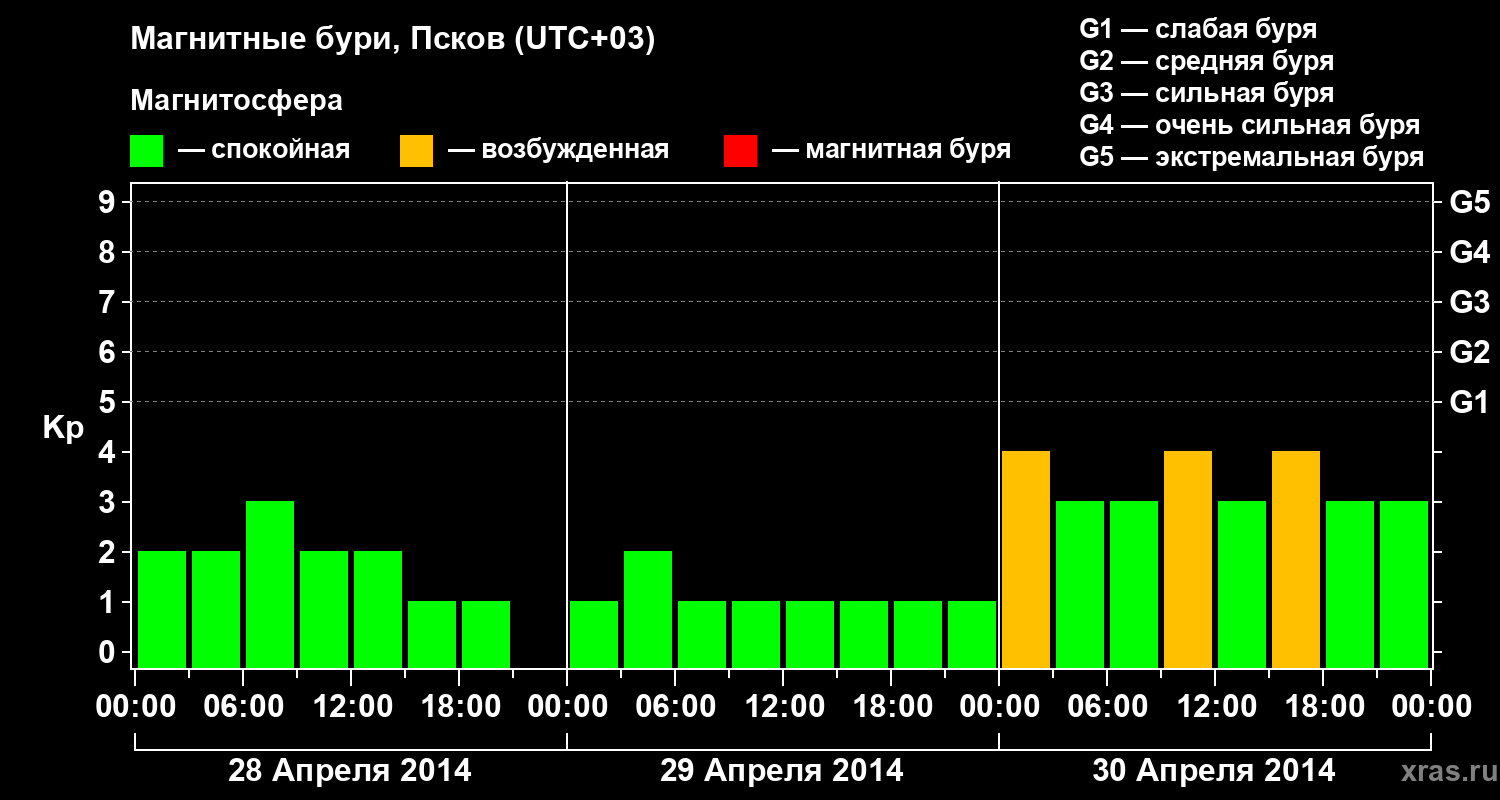Click the '18:00' time label under 30 April
Screen dimensions: 1500x800
tap(1323, 707)
